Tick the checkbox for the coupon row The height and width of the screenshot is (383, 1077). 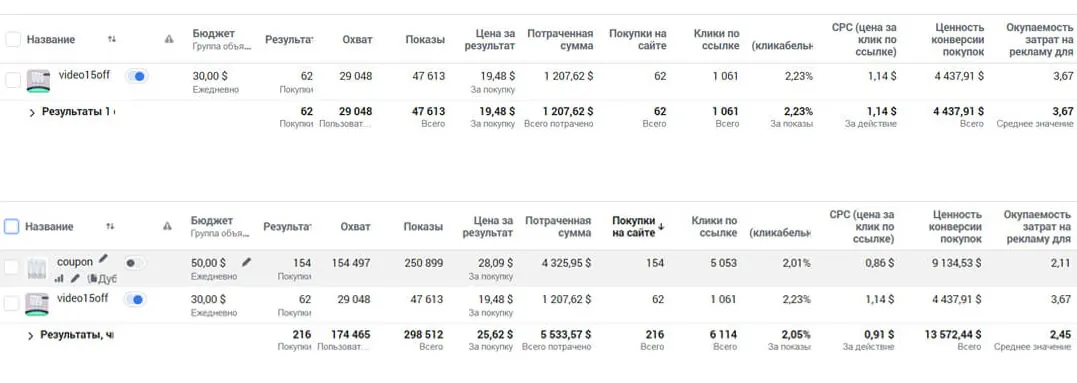(x=12, y=268)
